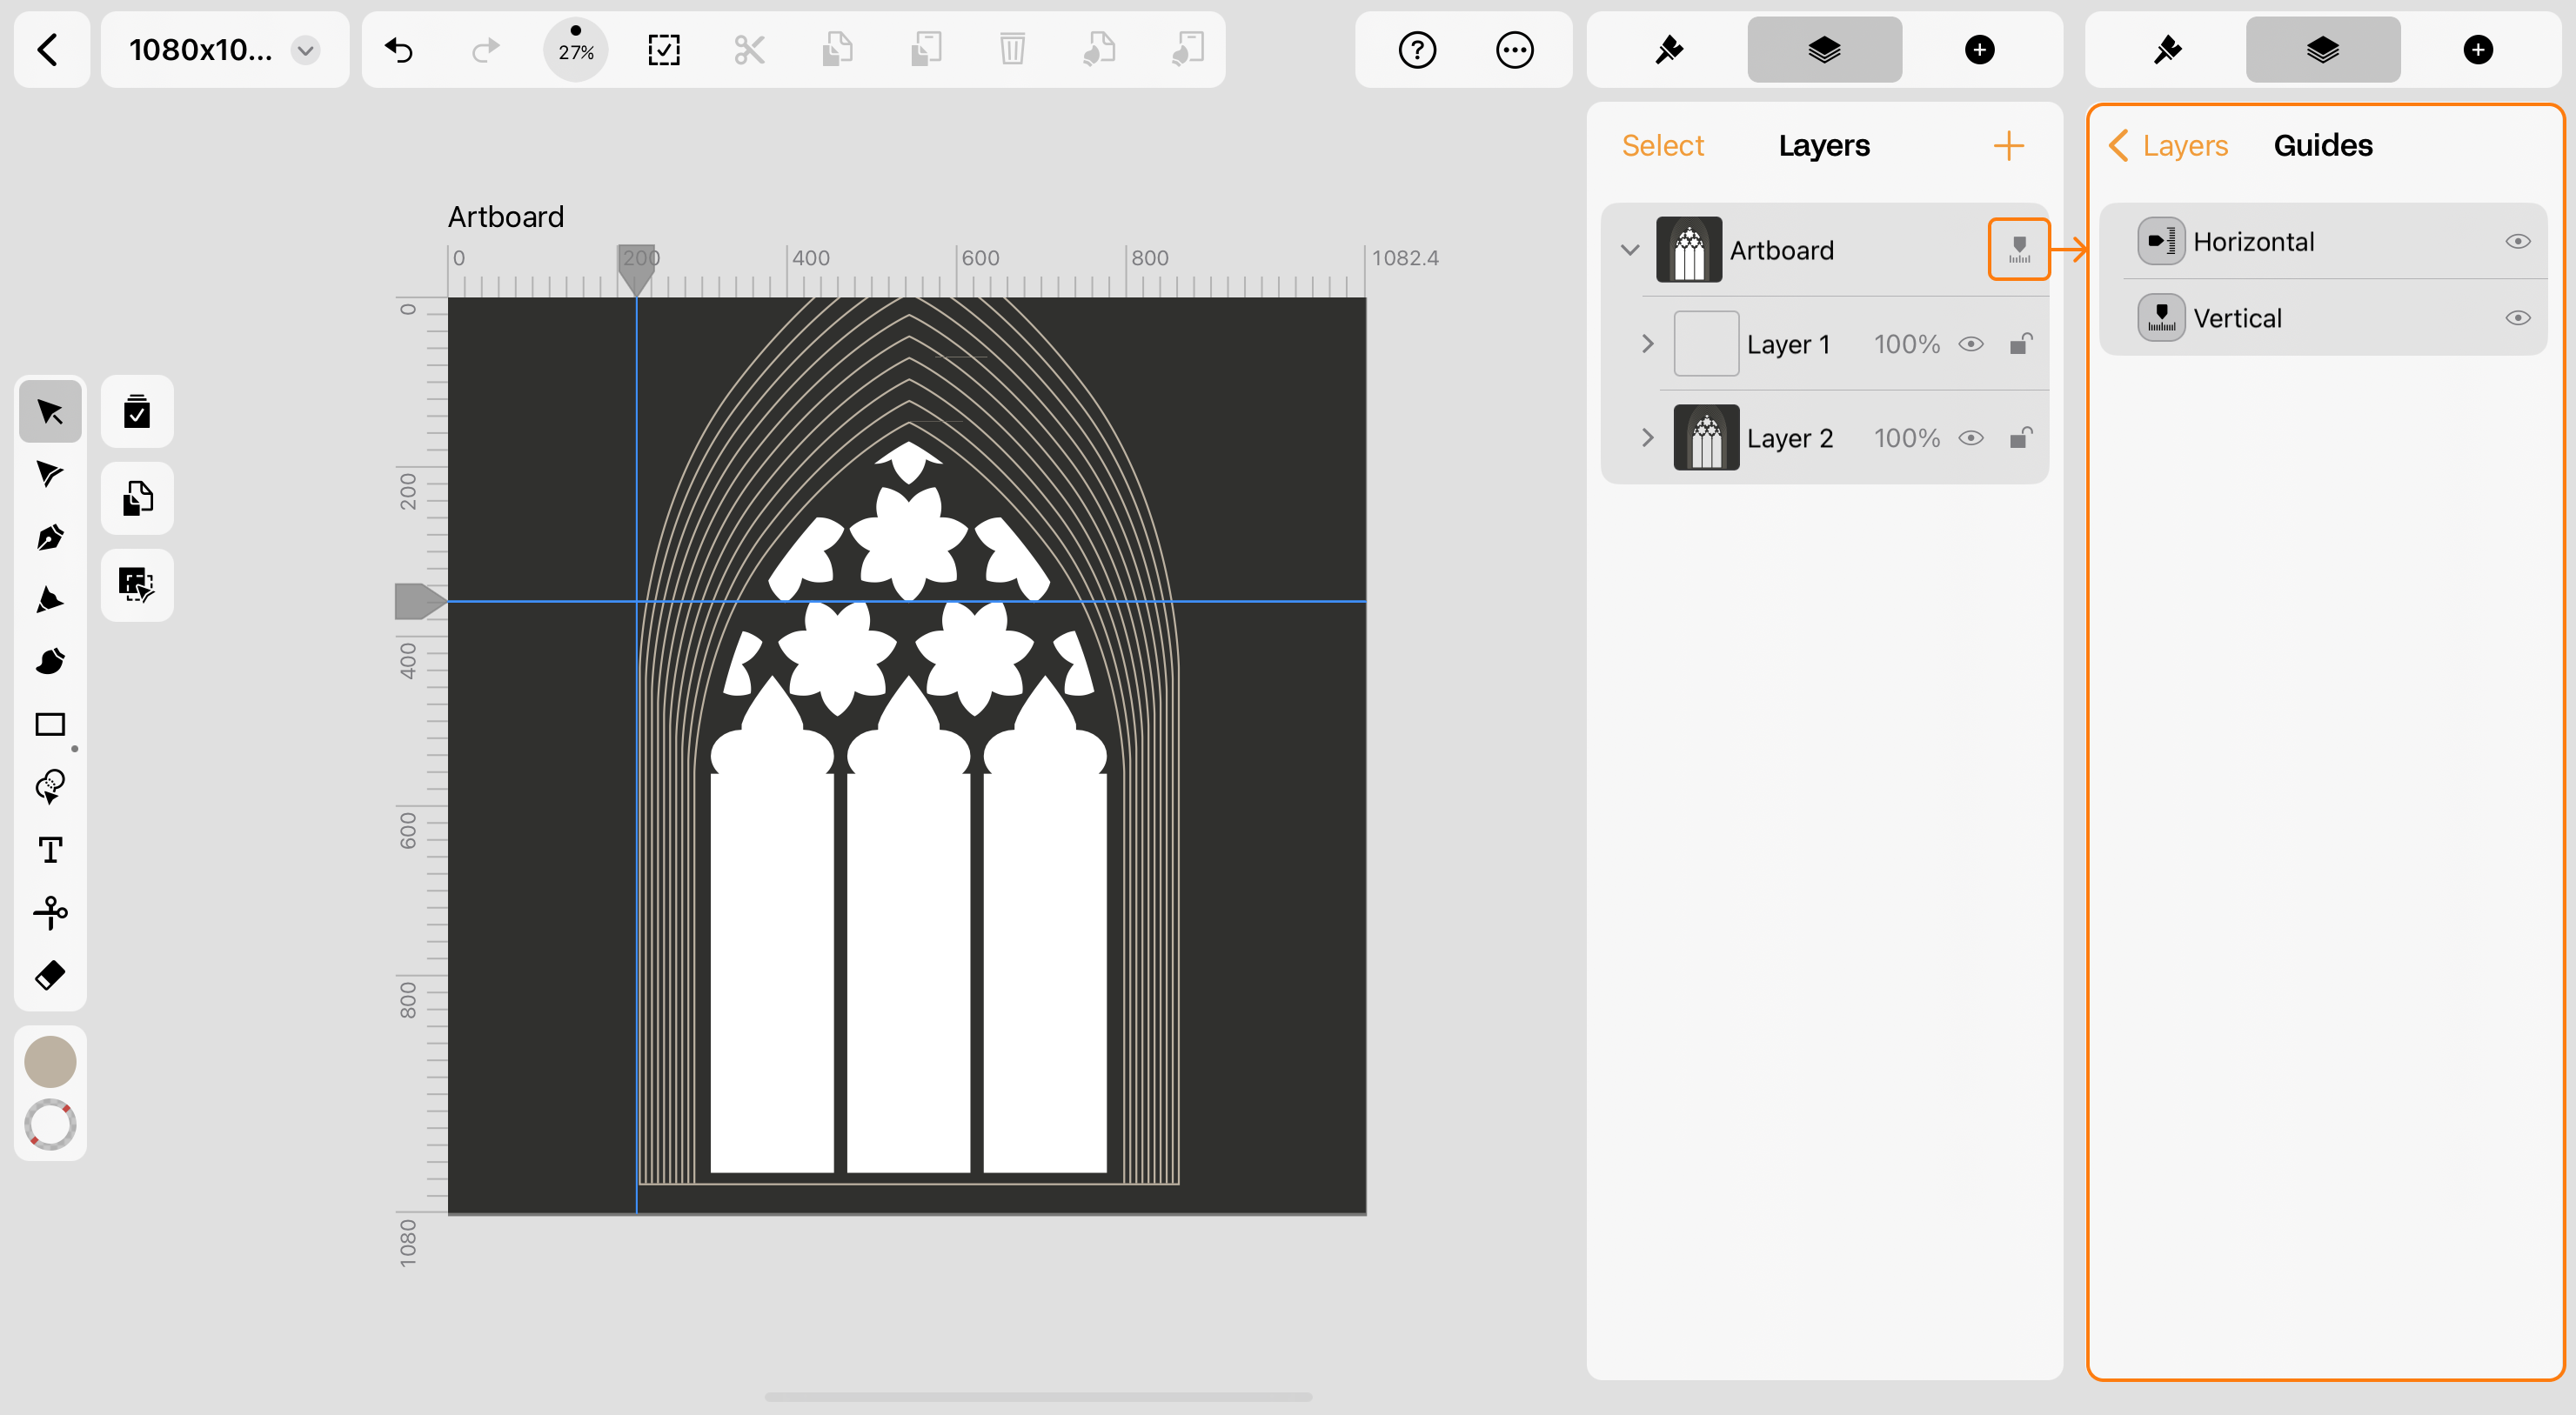
Task: Select the Text tool
Action: tap(50, 850)
